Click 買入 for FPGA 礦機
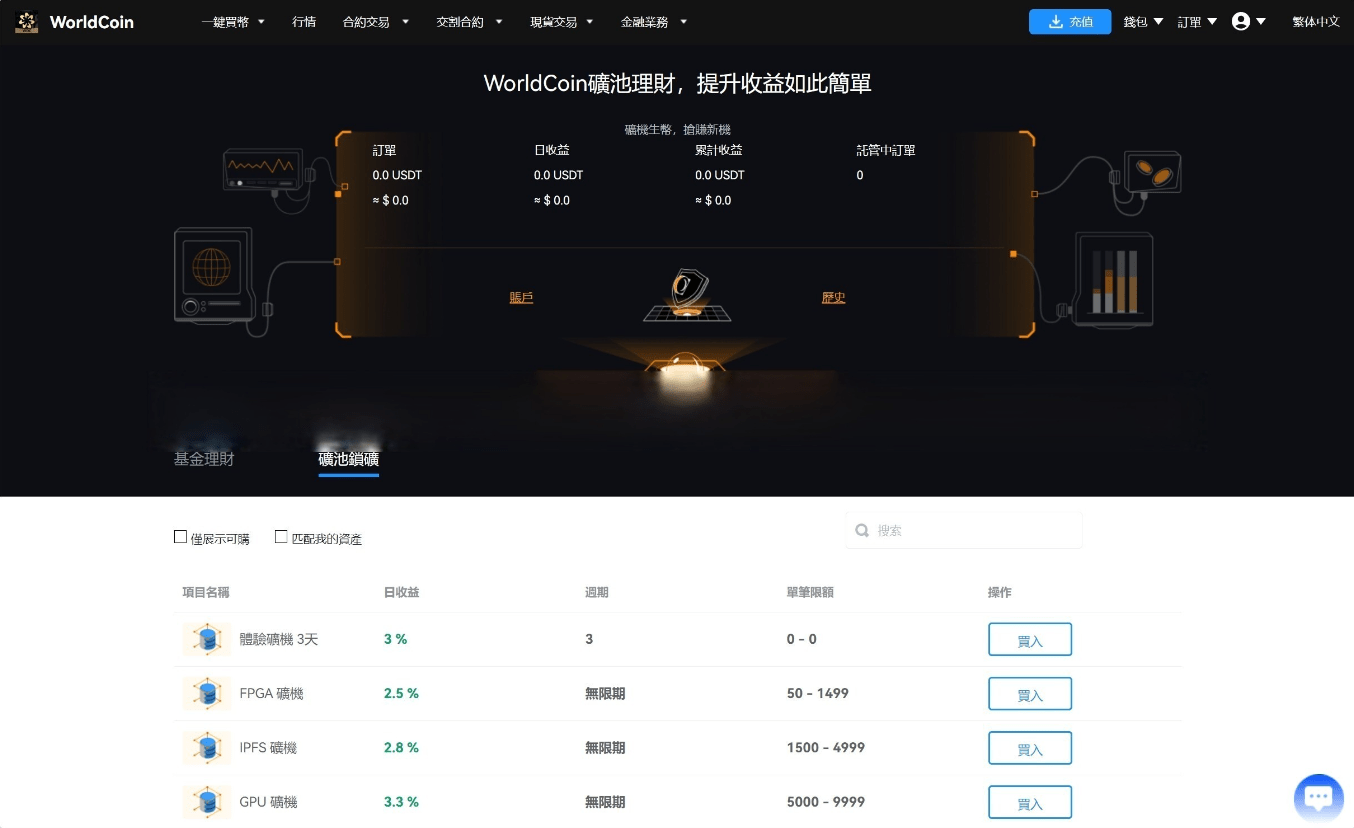This screenshot has width=1354, height=828. point(1030,694)
